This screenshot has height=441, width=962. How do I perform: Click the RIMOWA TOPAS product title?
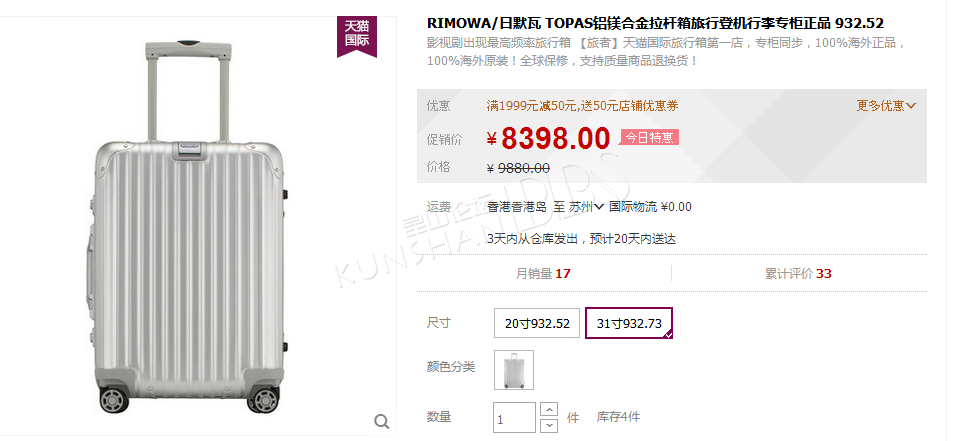655,23
